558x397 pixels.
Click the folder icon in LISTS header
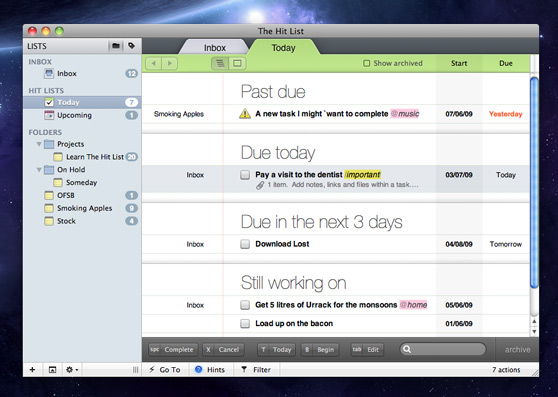click(x=116, y=46)
